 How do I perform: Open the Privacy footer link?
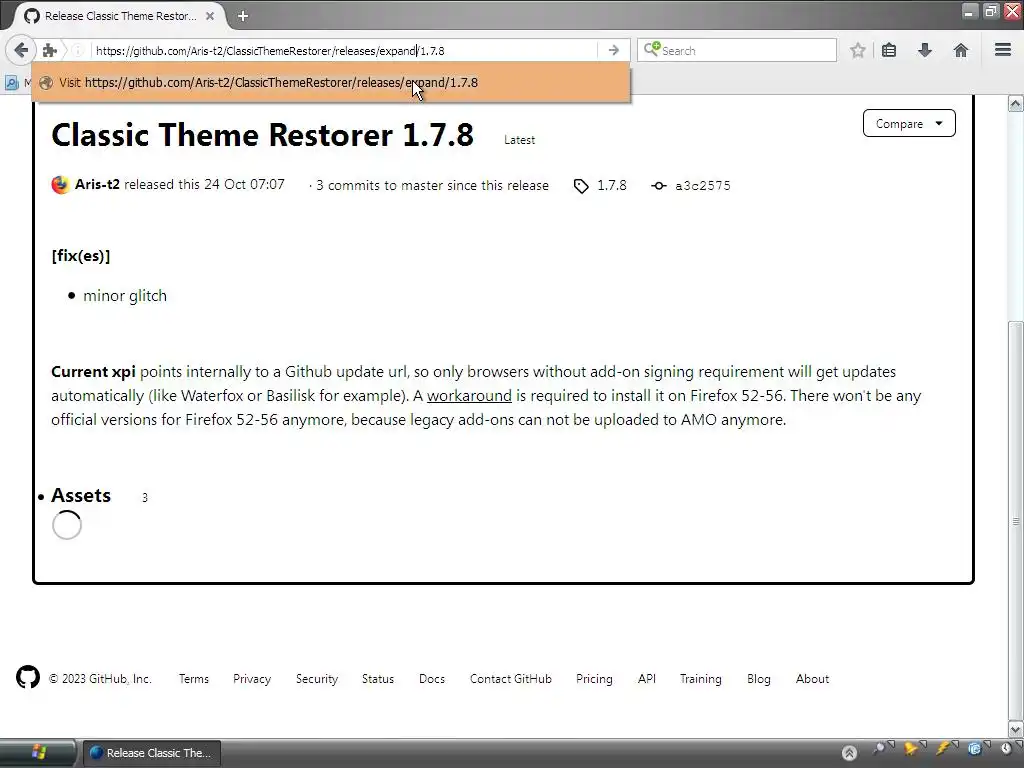252,679
